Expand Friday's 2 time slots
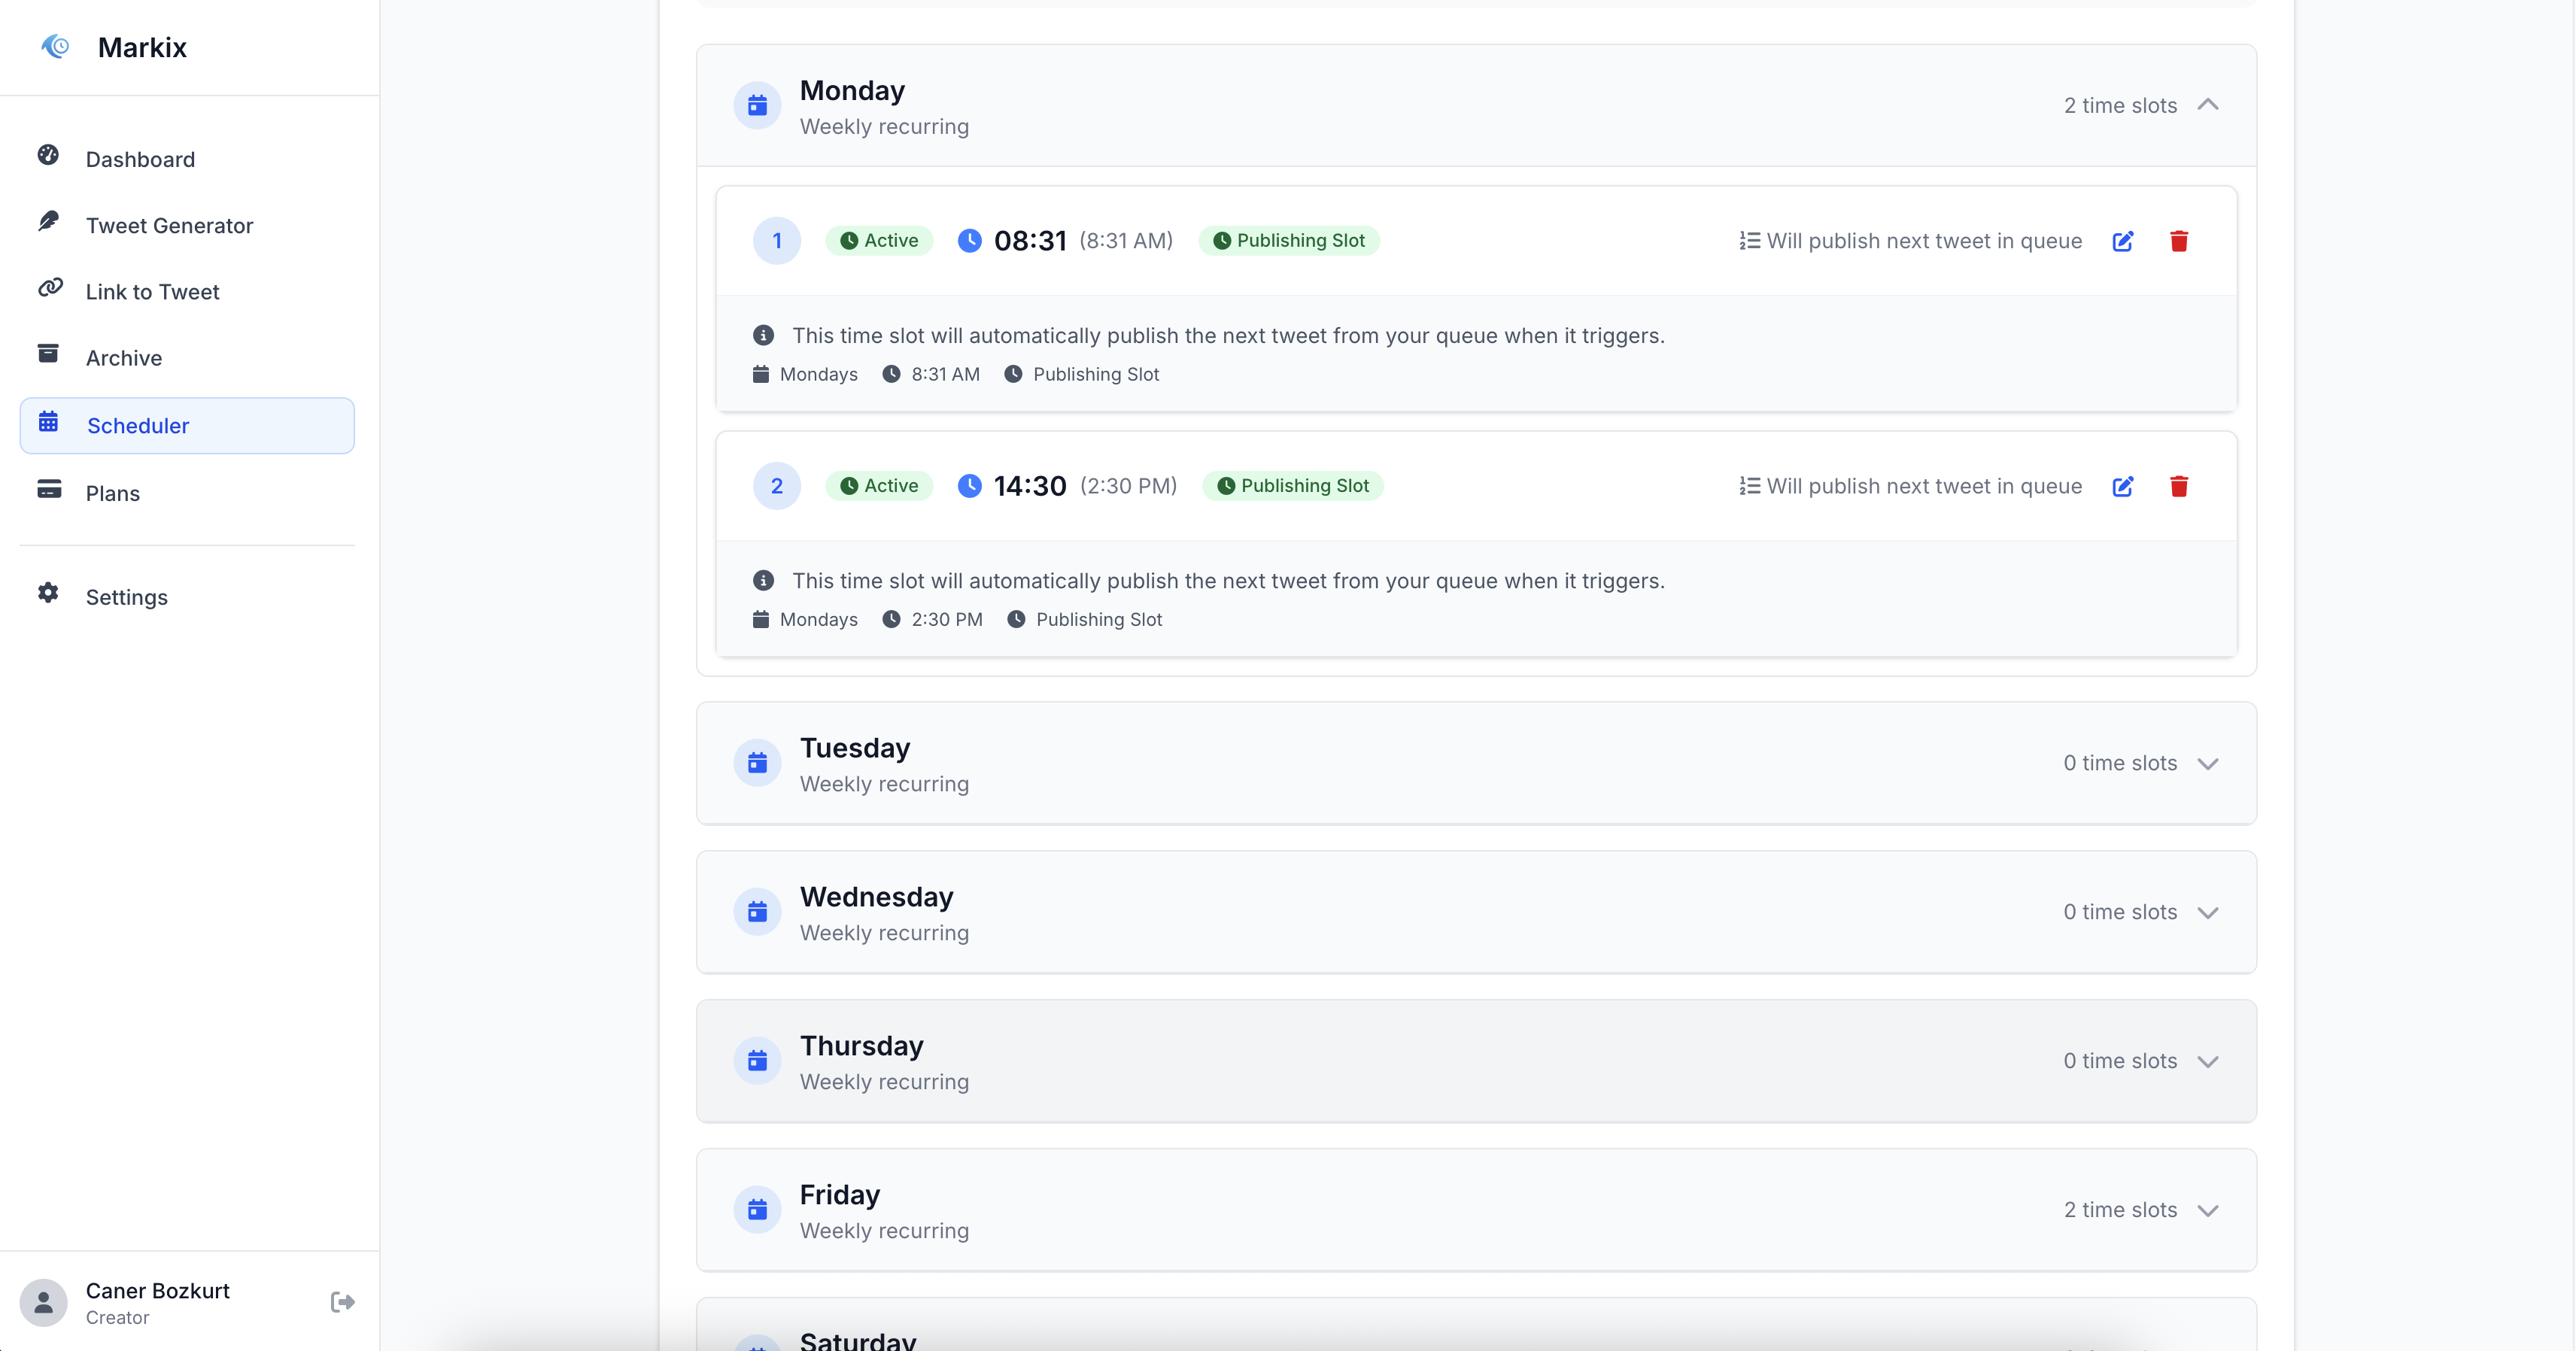 tap(2207, 1210)
